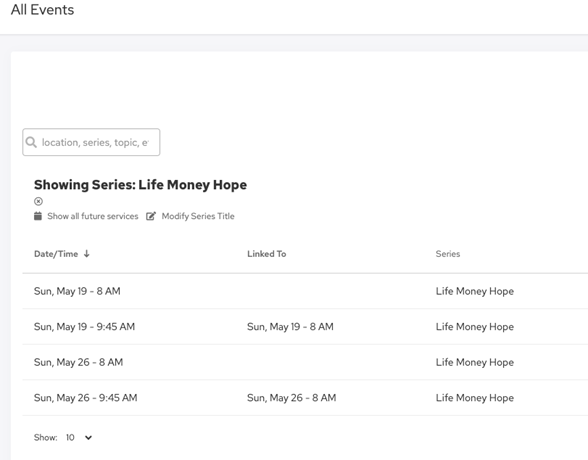This screenshot has height=460, width=588.
Task: Open the Sun, May 26 - 8 AM event in the Date/Time column
Action: (78, 362)
